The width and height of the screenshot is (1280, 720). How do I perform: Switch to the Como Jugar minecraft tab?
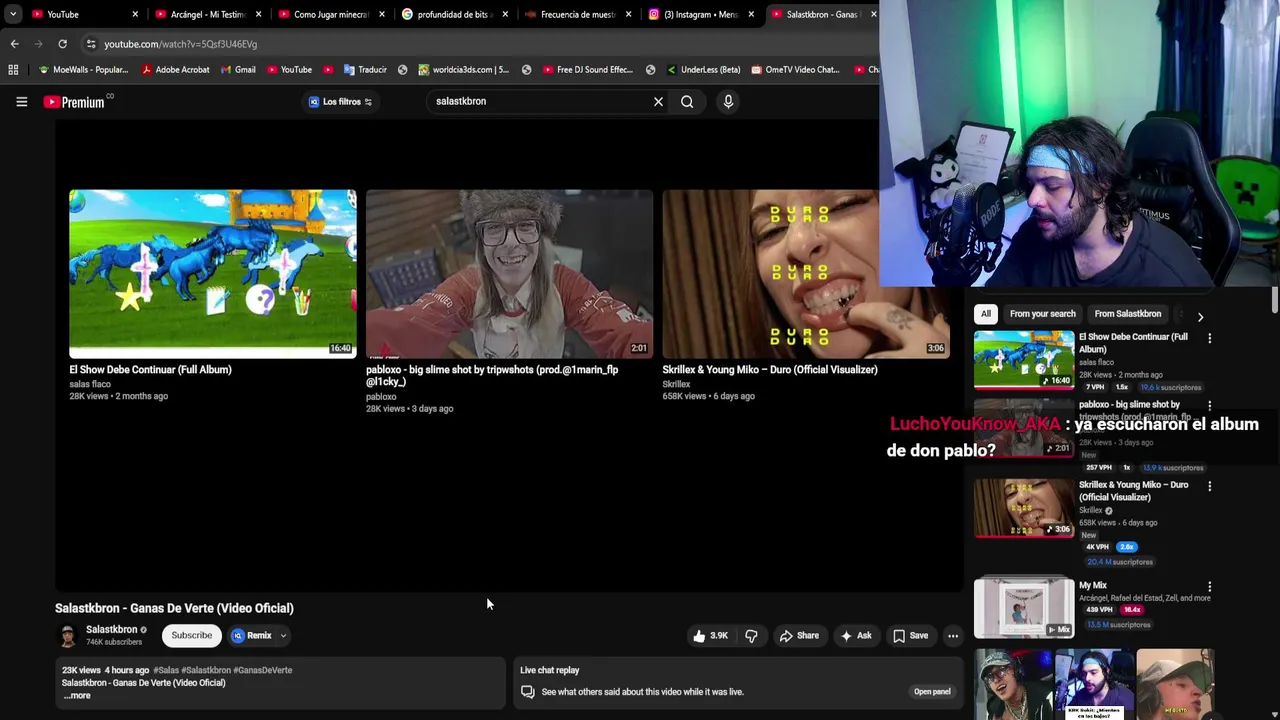tap(331, 14)
